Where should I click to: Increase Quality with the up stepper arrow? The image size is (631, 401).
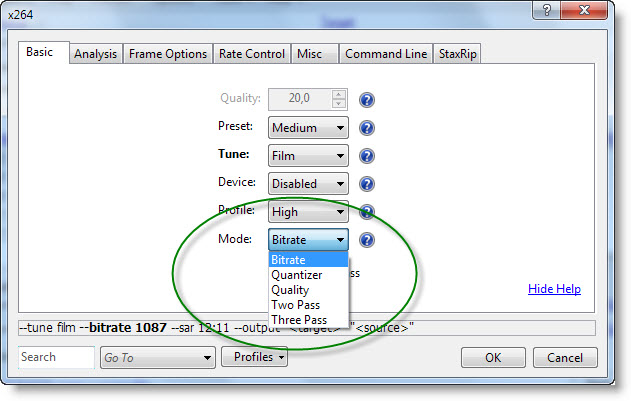point(338,95)
